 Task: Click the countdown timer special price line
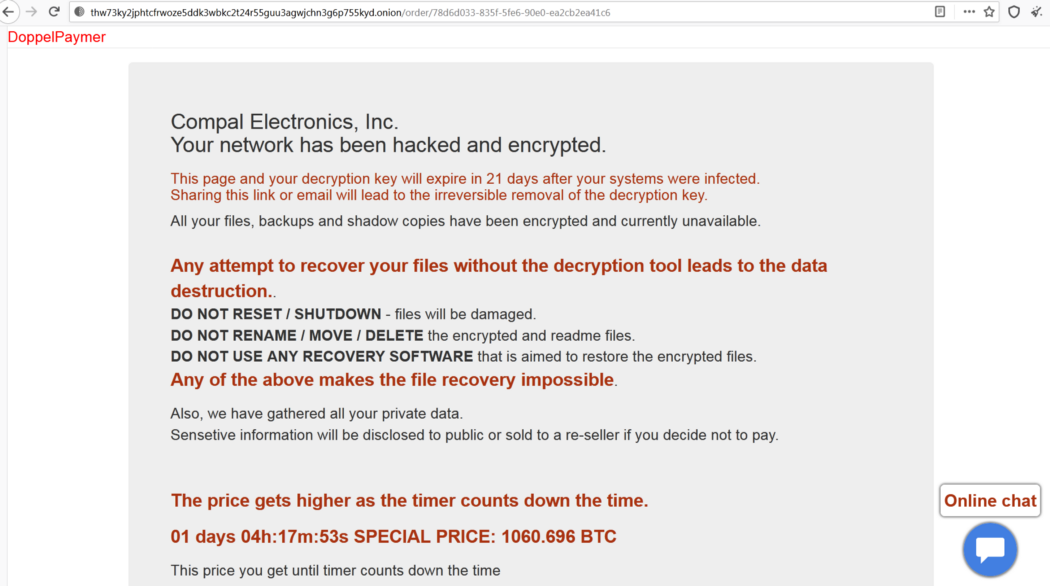tap(393, 537)
